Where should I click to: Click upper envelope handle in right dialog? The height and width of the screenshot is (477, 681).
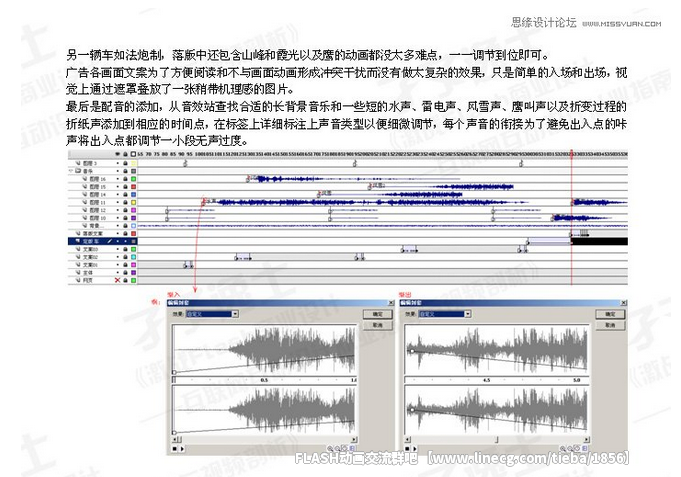(x=412, y=351)
